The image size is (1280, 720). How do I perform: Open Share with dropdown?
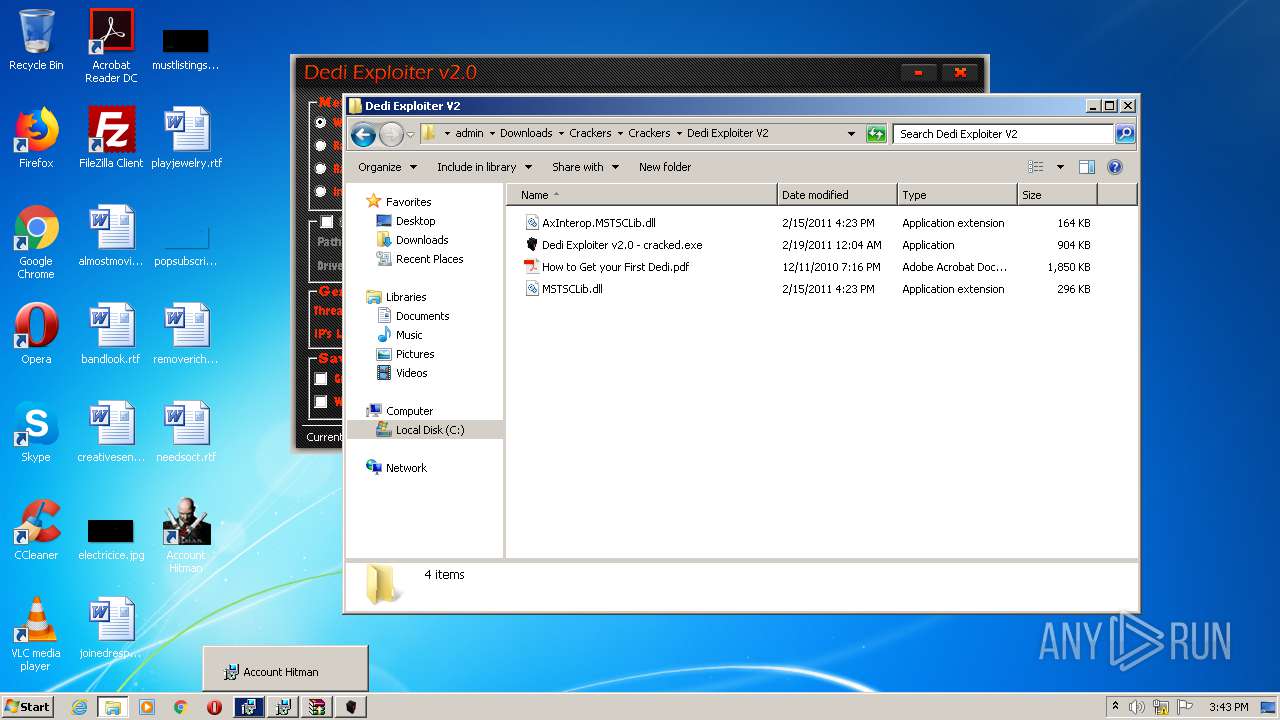(585, 167)
